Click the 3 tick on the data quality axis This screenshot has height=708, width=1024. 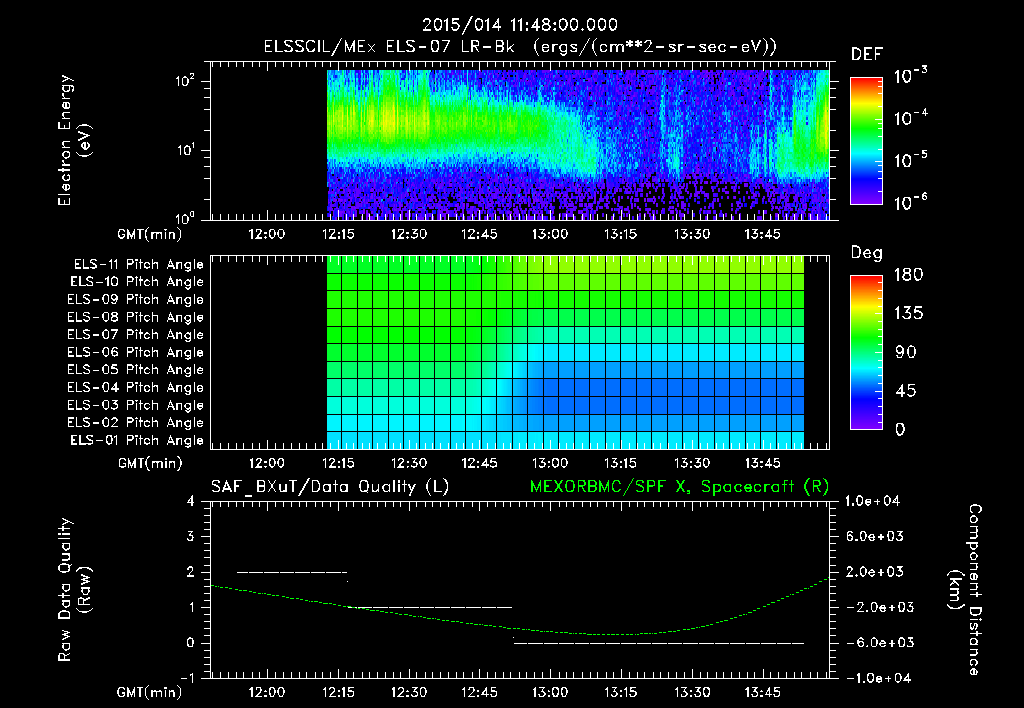(x=191, y=536)
